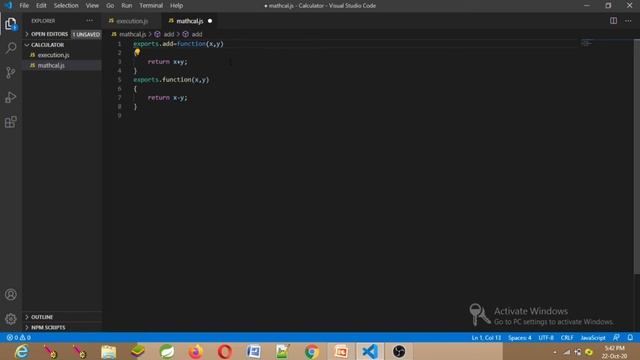Click the lightbulb code action icon
Image resolution: width=640 pixels, height=360 pixels.
137,52
